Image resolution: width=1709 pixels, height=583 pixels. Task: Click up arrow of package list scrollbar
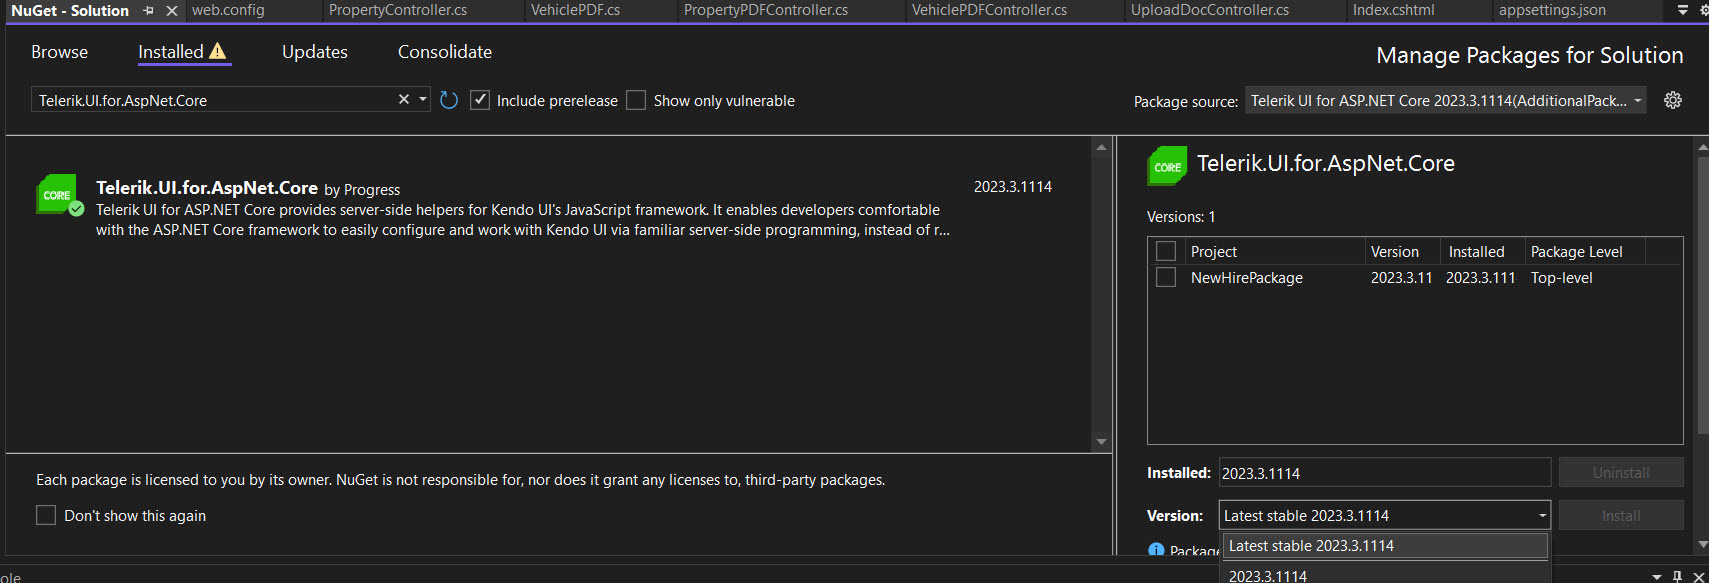[1101, 147]
